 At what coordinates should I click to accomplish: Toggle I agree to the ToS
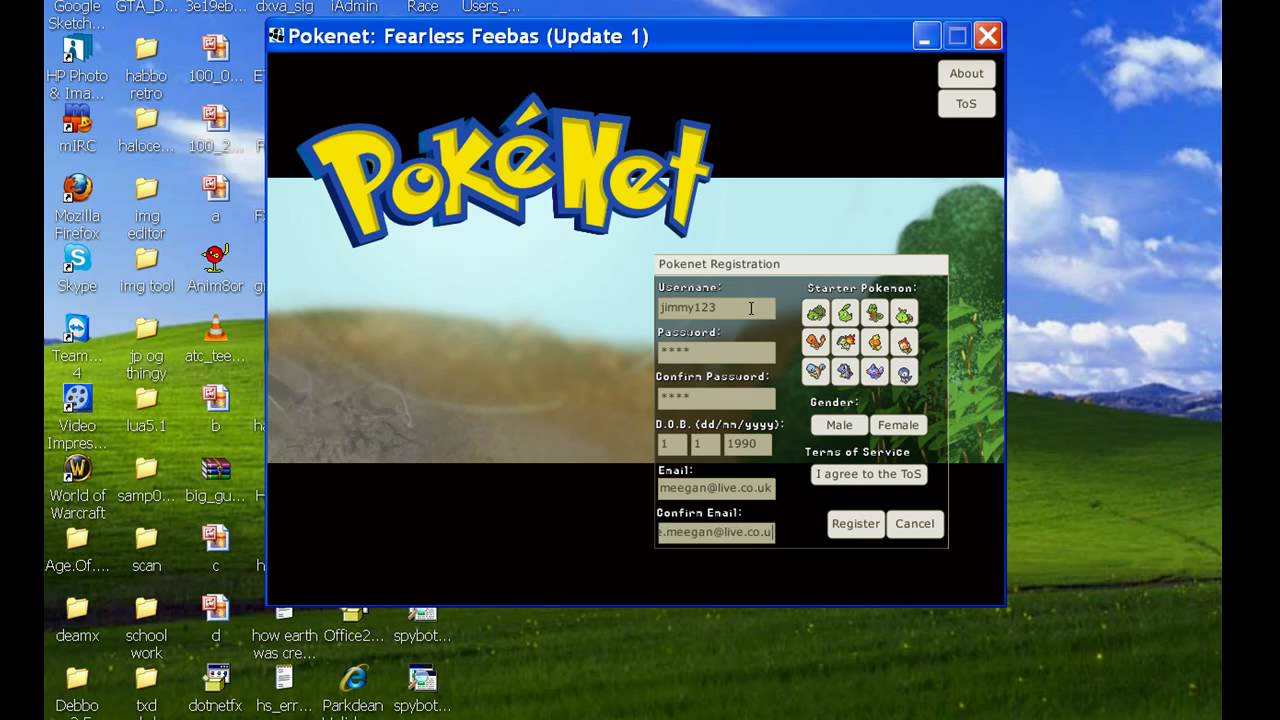(x=868, y=474)
